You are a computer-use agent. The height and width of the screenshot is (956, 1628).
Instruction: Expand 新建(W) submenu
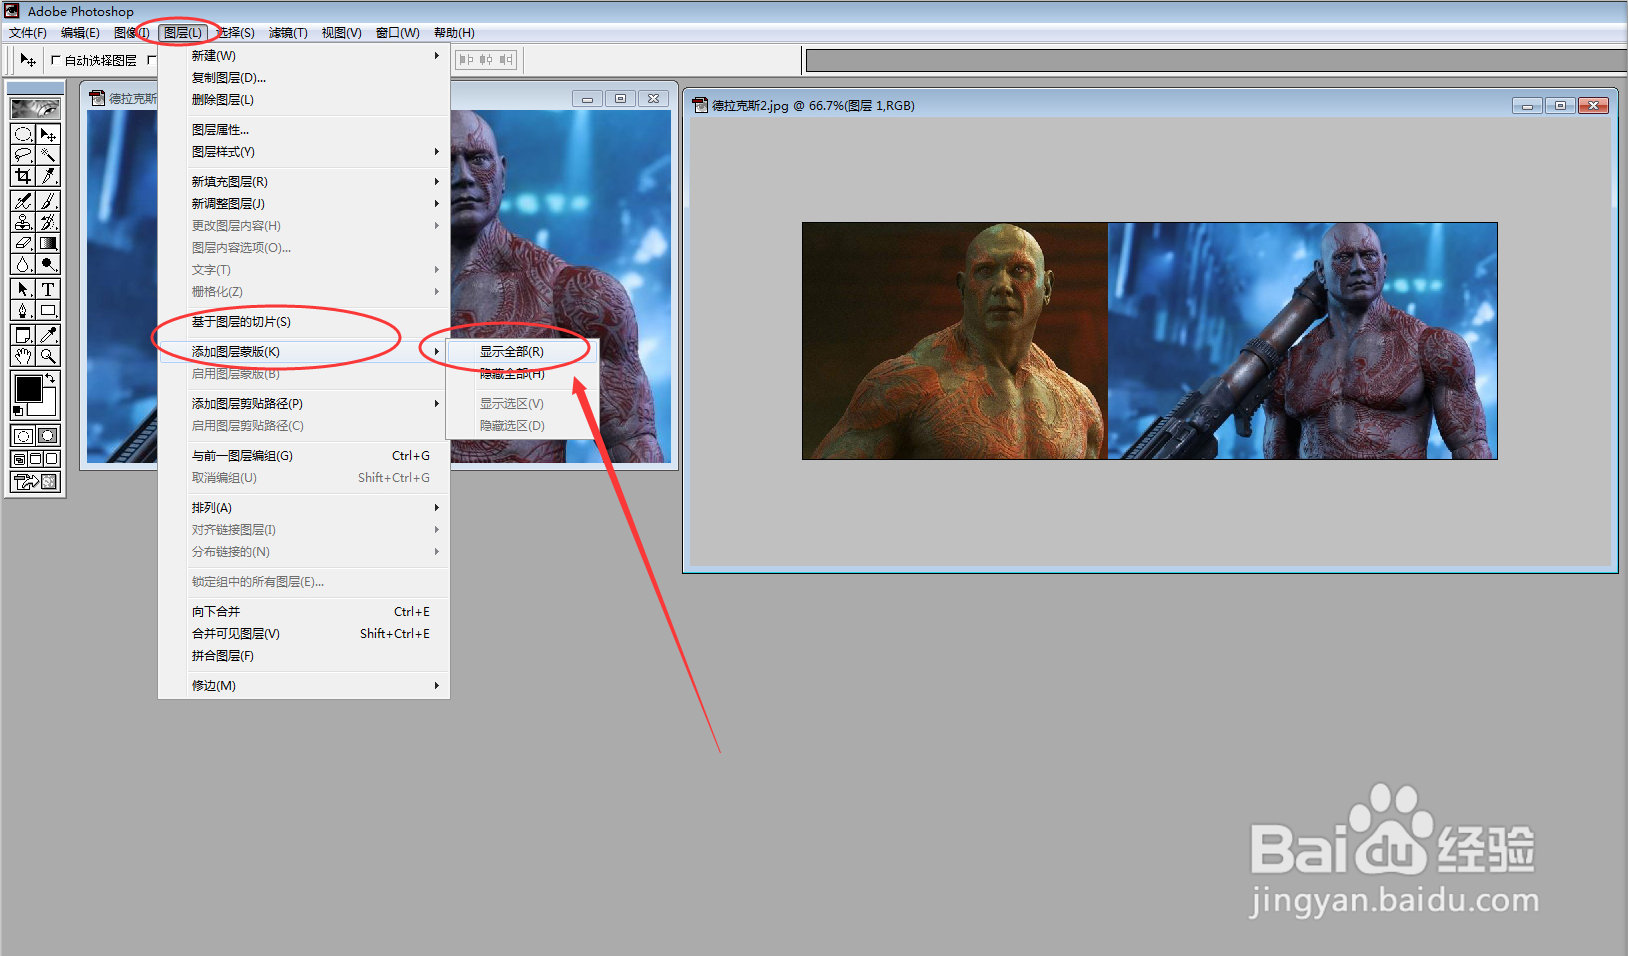click(x=304, y=56)
